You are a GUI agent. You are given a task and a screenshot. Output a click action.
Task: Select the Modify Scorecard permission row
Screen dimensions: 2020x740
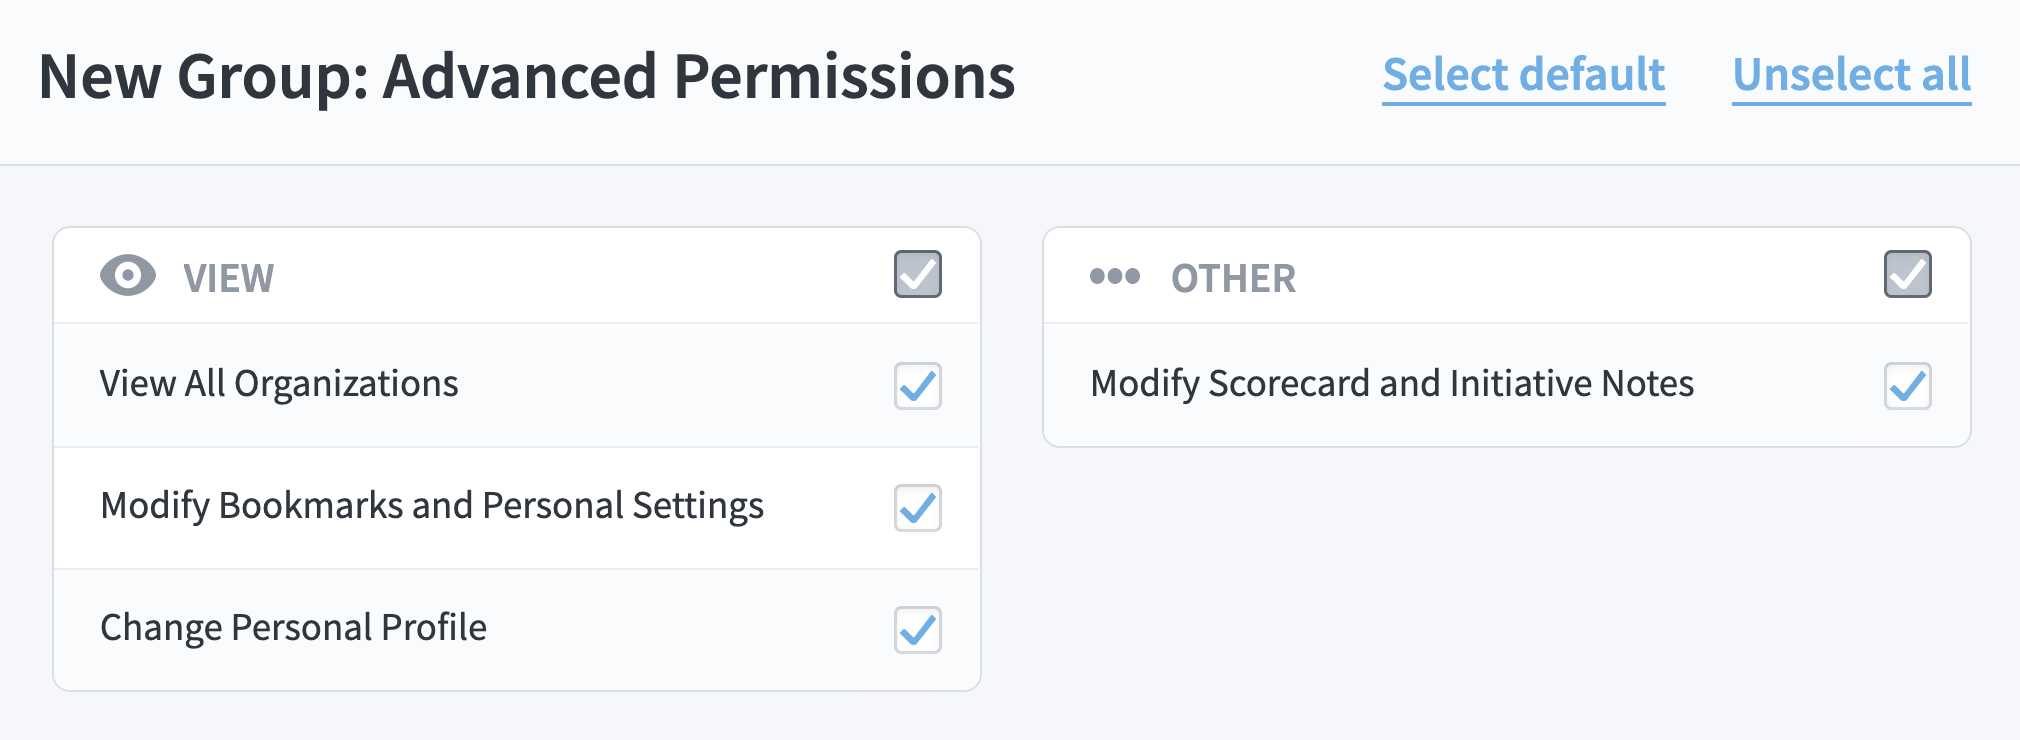click(1507, 385)
